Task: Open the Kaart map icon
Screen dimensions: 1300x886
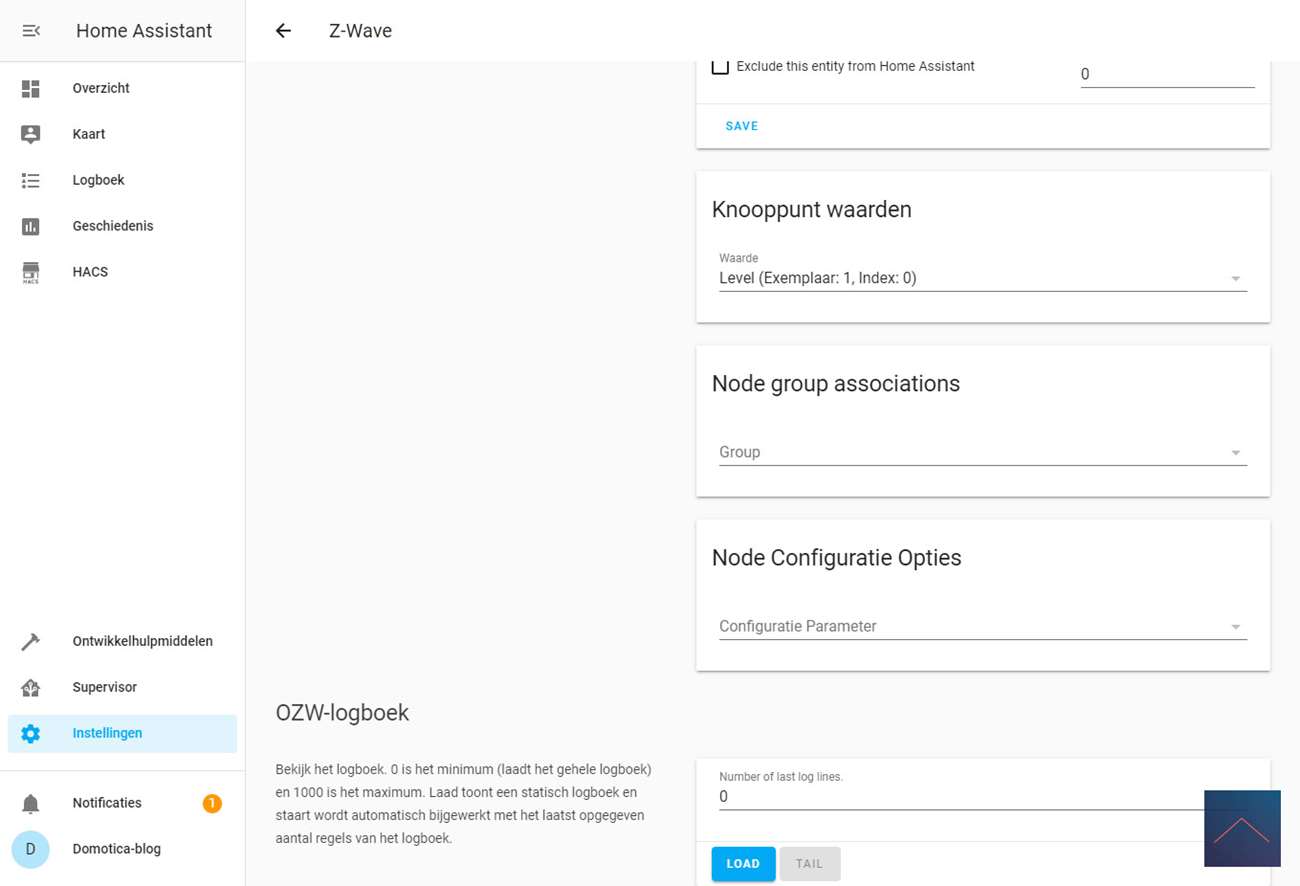Action: pyautogui.click(x=31, y=134)
